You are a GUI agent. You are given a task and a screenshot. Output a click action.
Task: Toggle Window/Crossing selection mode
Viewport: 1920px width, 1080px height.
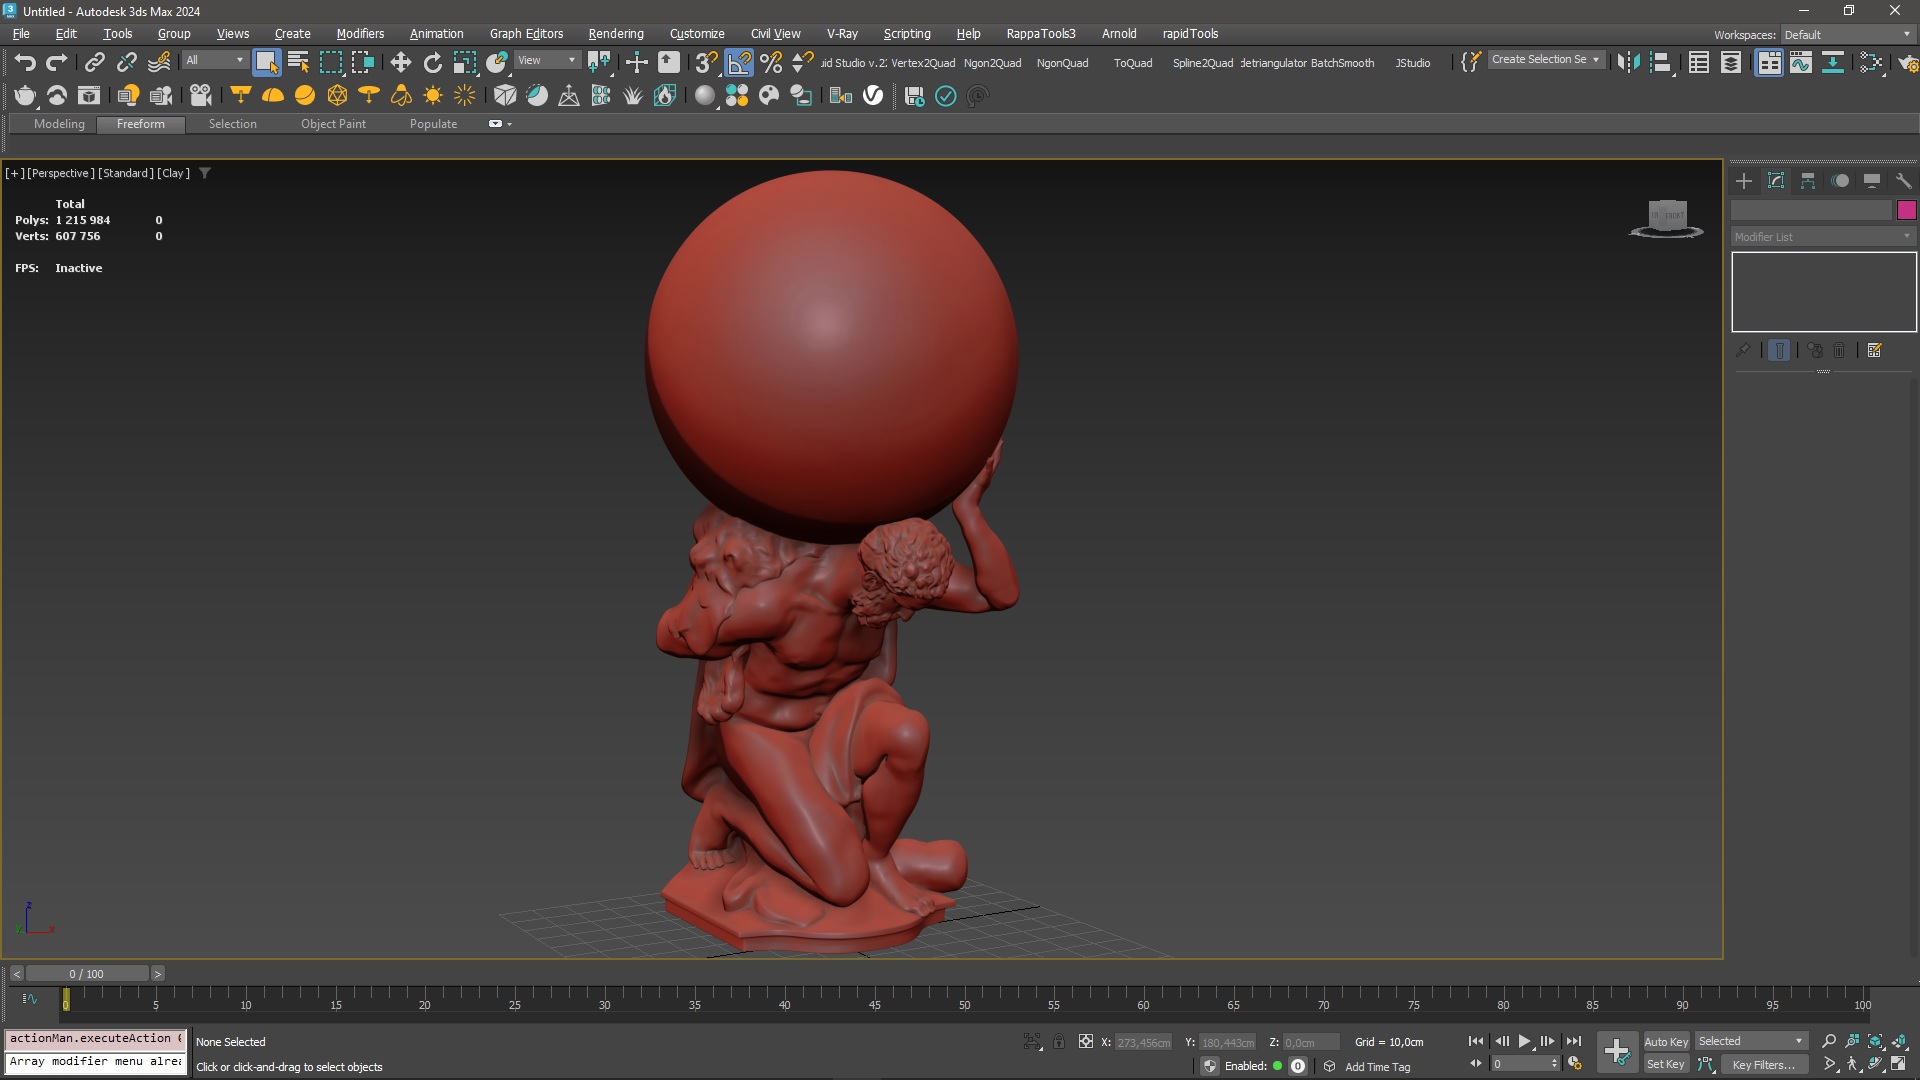click(362, 62)
